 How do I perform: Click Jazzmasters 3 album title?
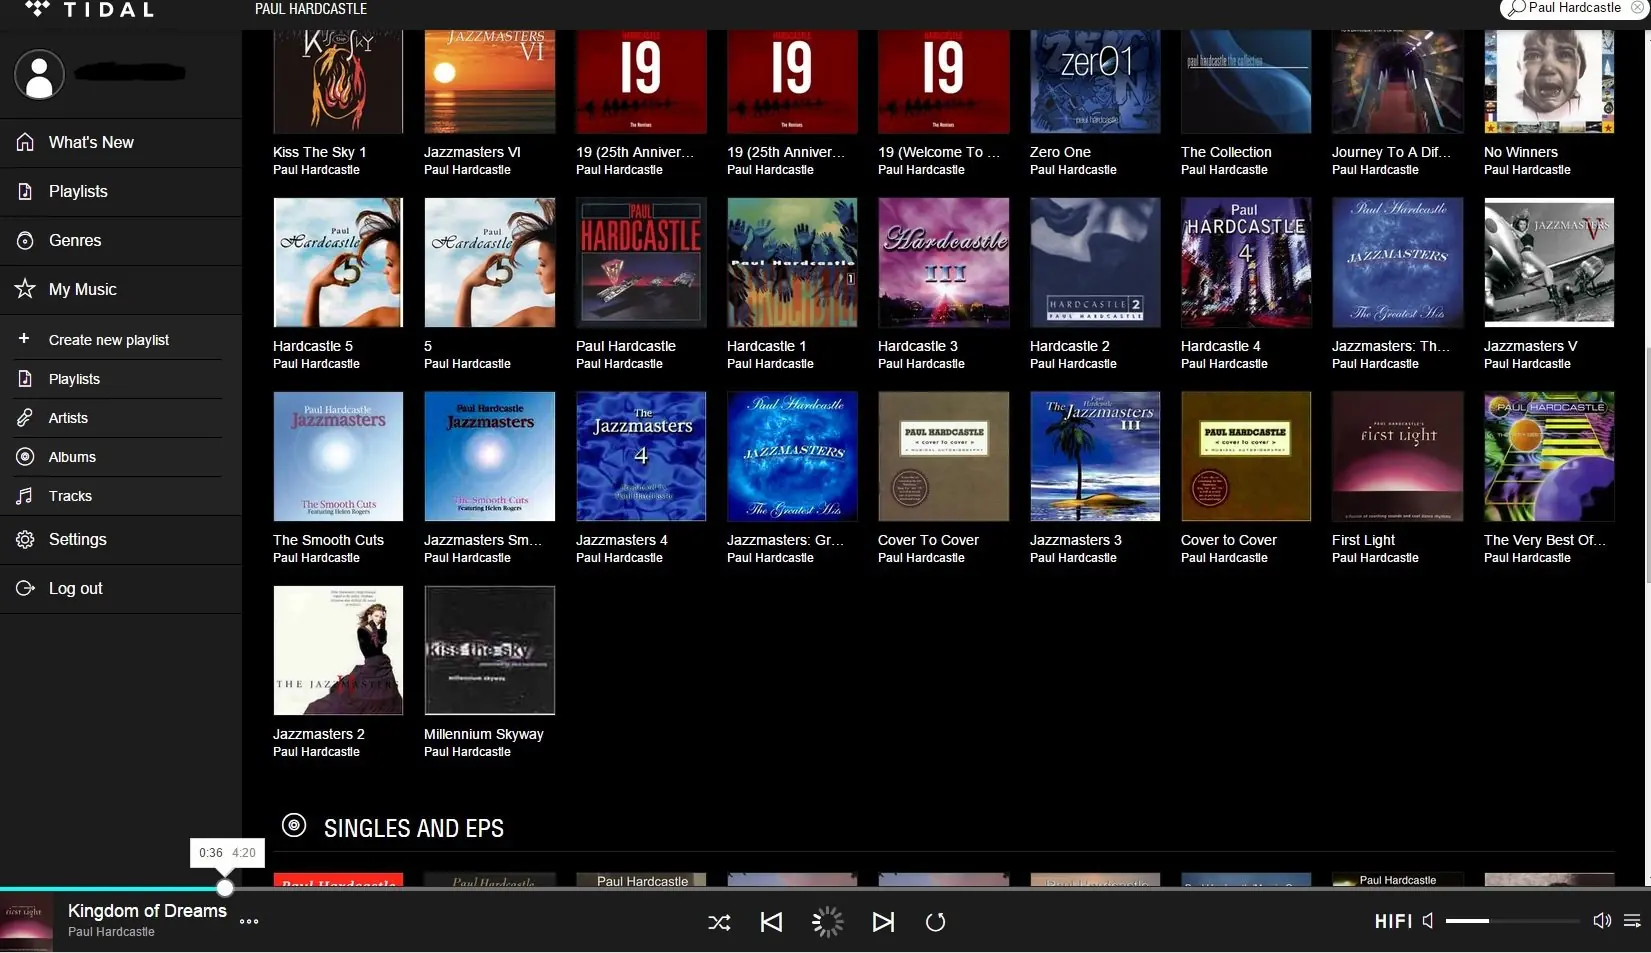1076,540
